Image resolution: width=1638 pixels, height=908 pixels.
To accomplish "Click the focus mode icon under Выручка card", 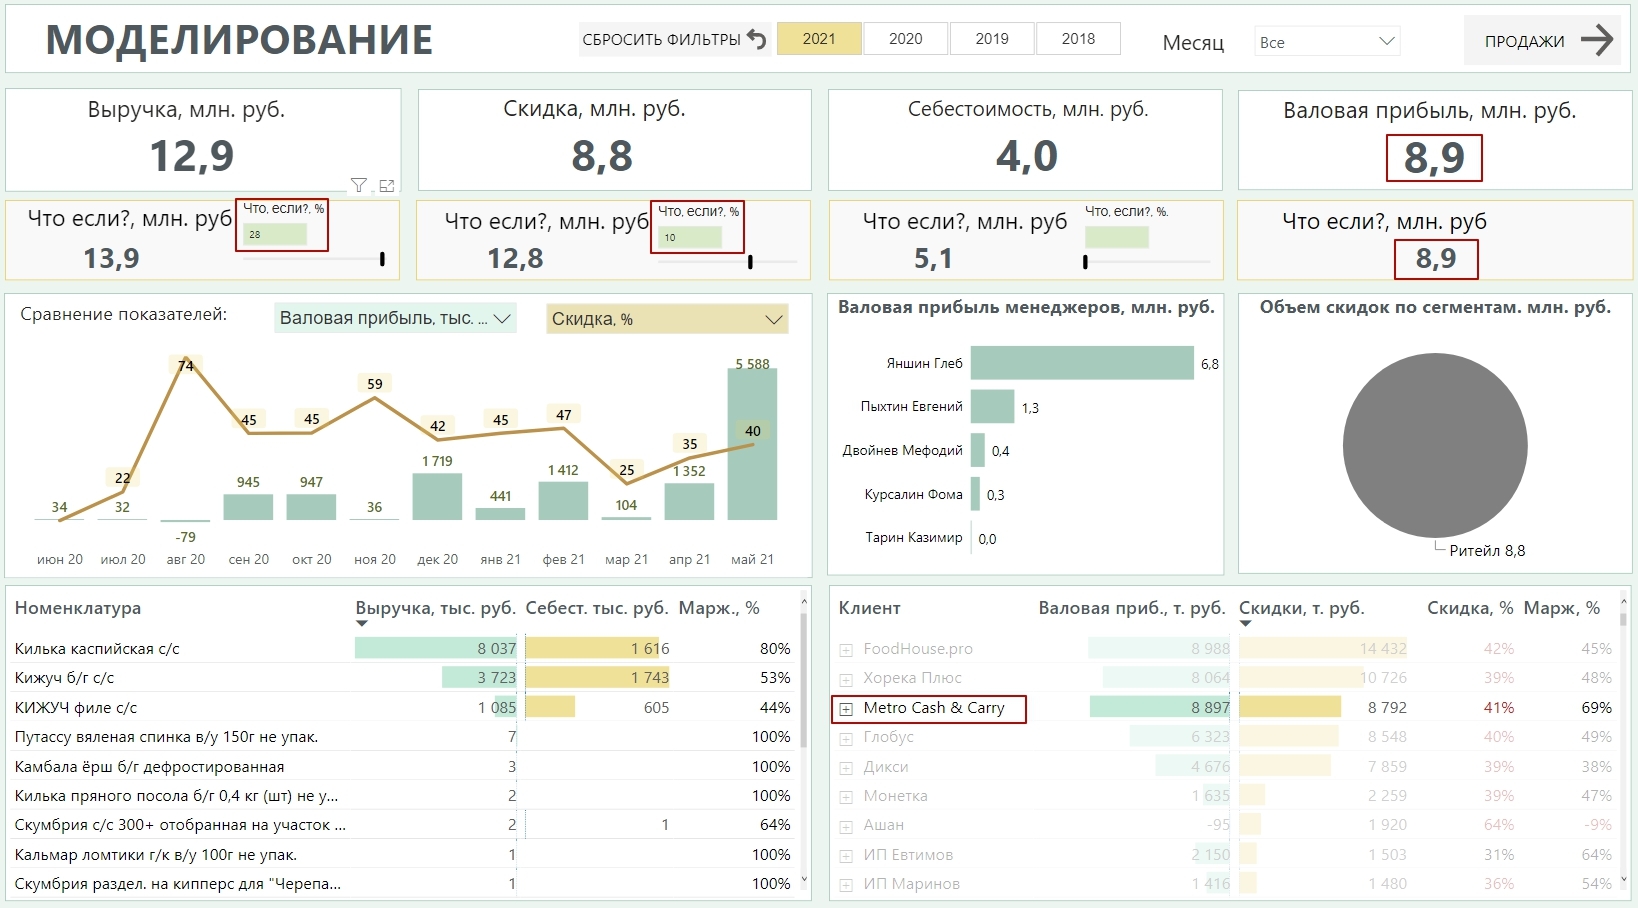I will pos(387,185).
